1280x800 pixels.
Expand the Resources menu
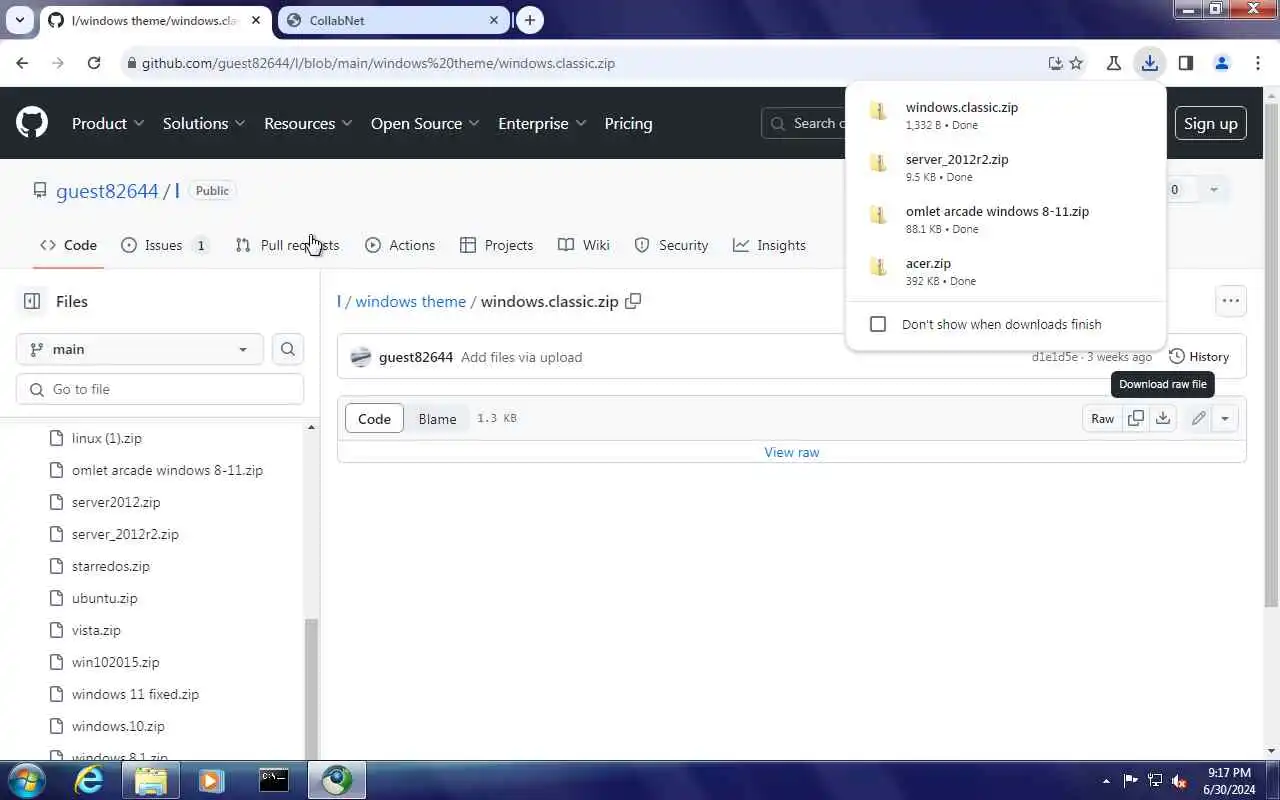tap(308, 123)
